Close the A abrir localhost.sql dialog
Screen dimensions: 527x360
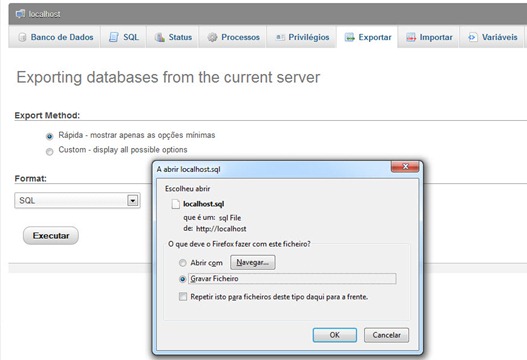(405, 166)
